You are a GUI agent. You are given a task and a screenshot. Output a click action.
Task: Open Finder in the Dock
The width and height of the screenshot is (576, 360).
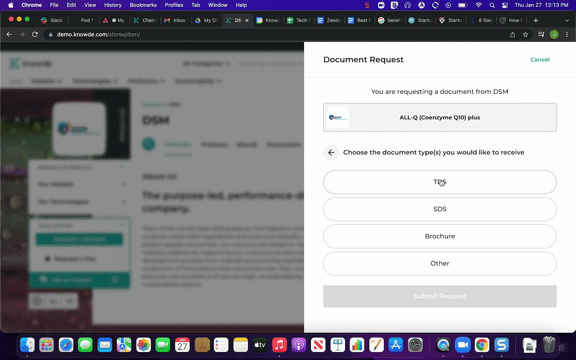coord(27,345)
